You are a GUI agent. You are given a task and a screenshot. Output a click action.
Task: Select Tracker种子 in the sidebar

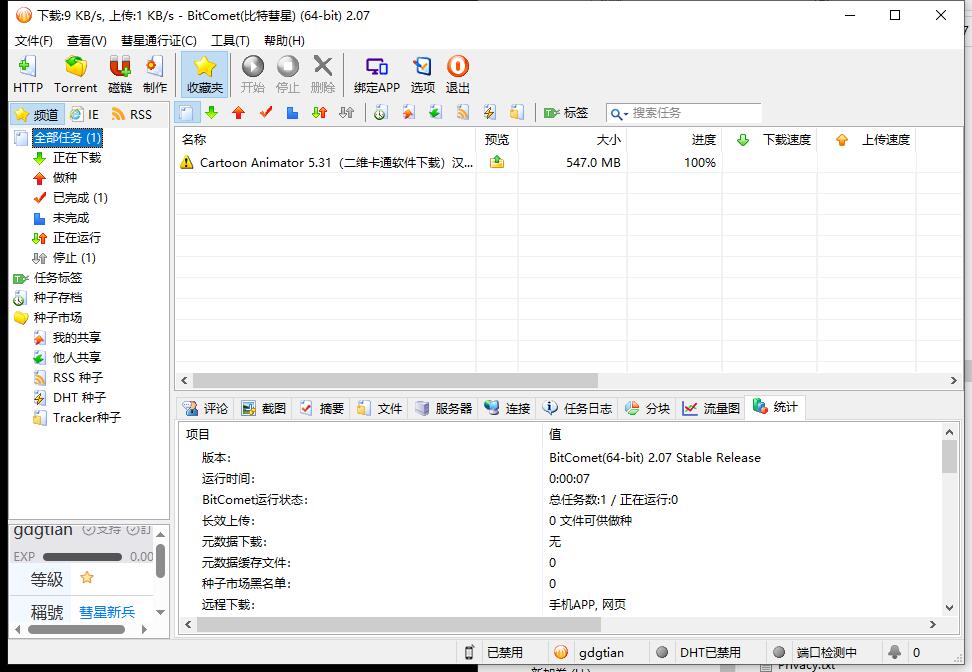(86, 417)
